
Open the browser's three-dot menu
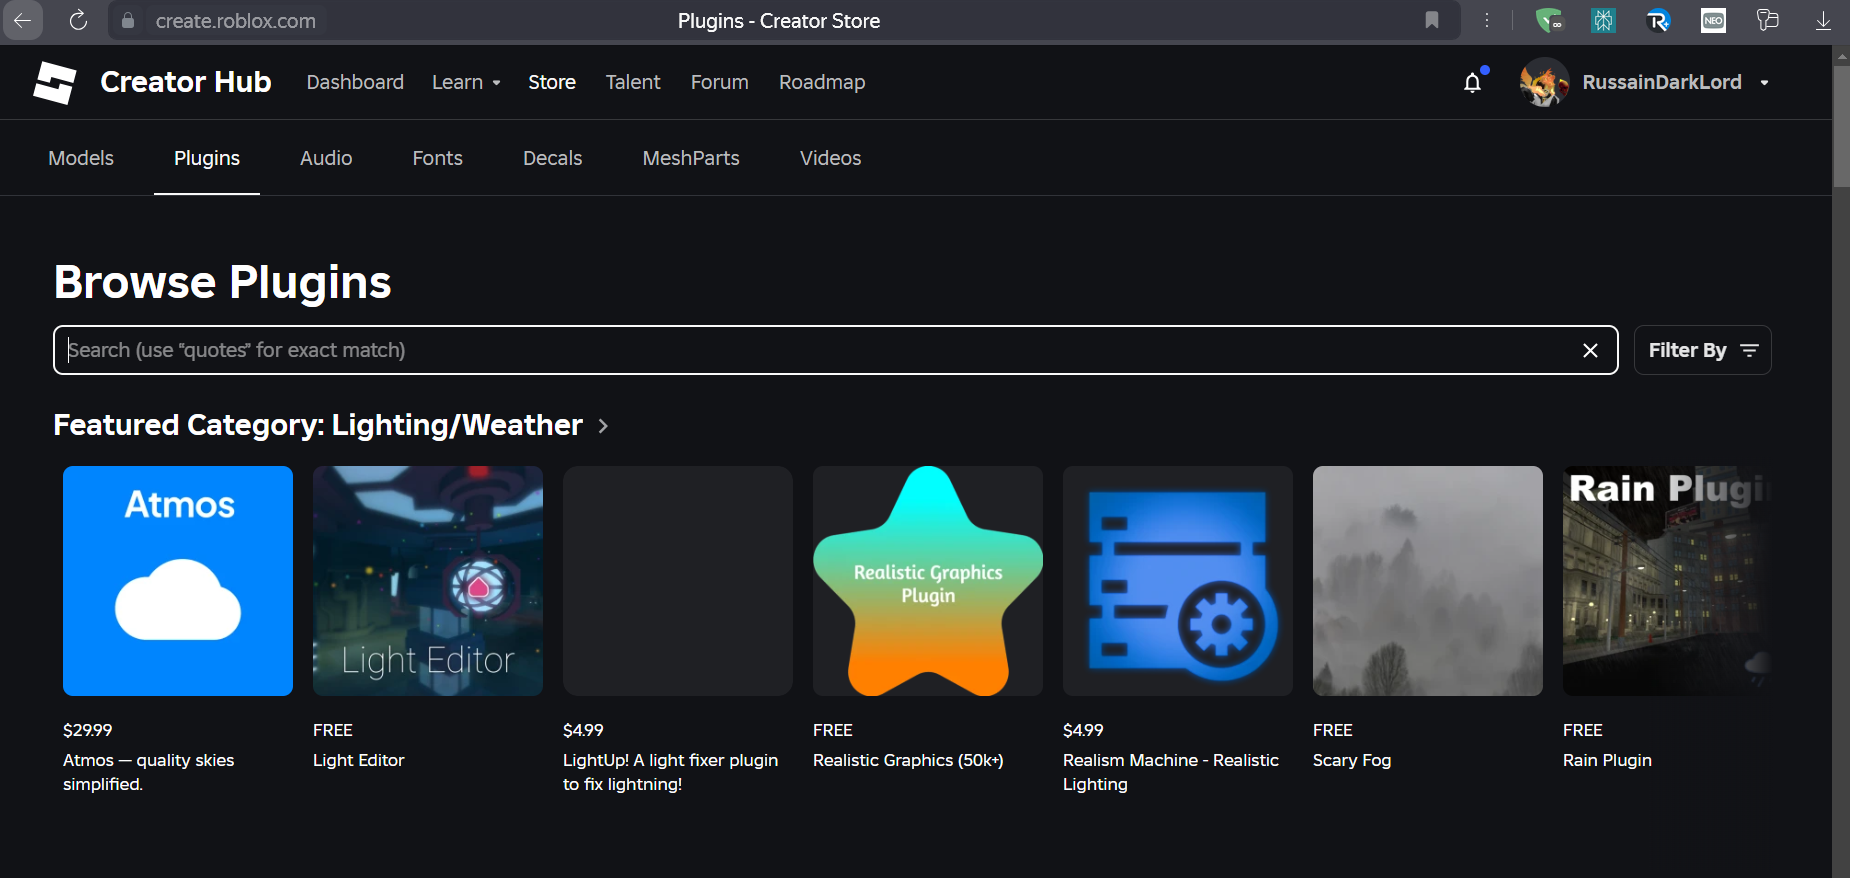pyautogui.click(x=1487, y=20)
